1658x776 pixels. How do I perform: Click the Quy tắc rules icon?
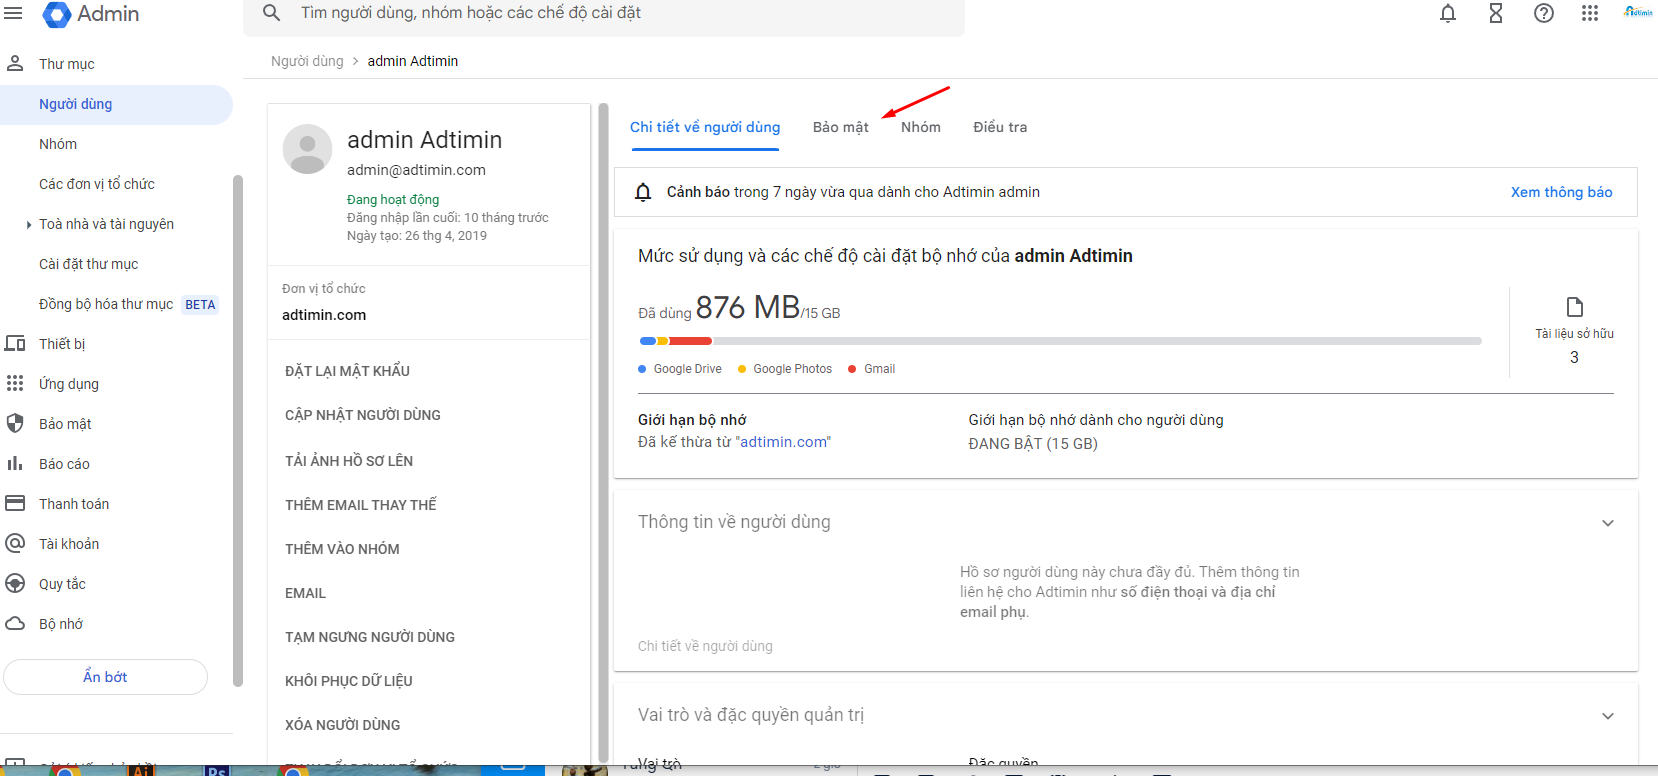[x=15, y=584]
